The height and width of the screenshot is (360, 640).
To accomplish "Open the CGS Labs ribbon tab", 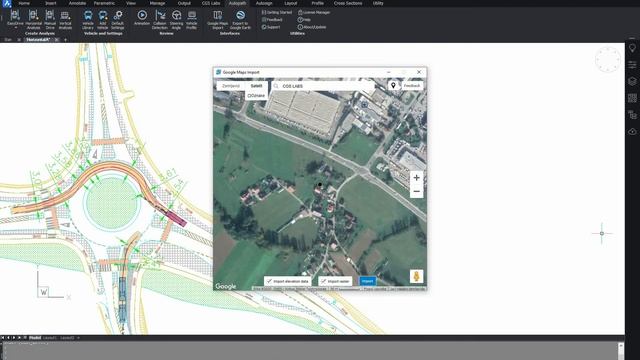I will click(x=211, y=3).
